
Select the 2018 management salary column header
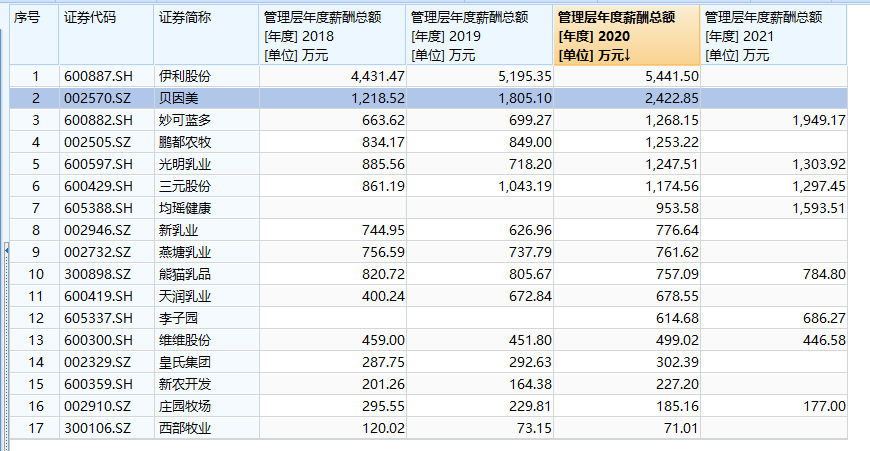coord(332,36)
